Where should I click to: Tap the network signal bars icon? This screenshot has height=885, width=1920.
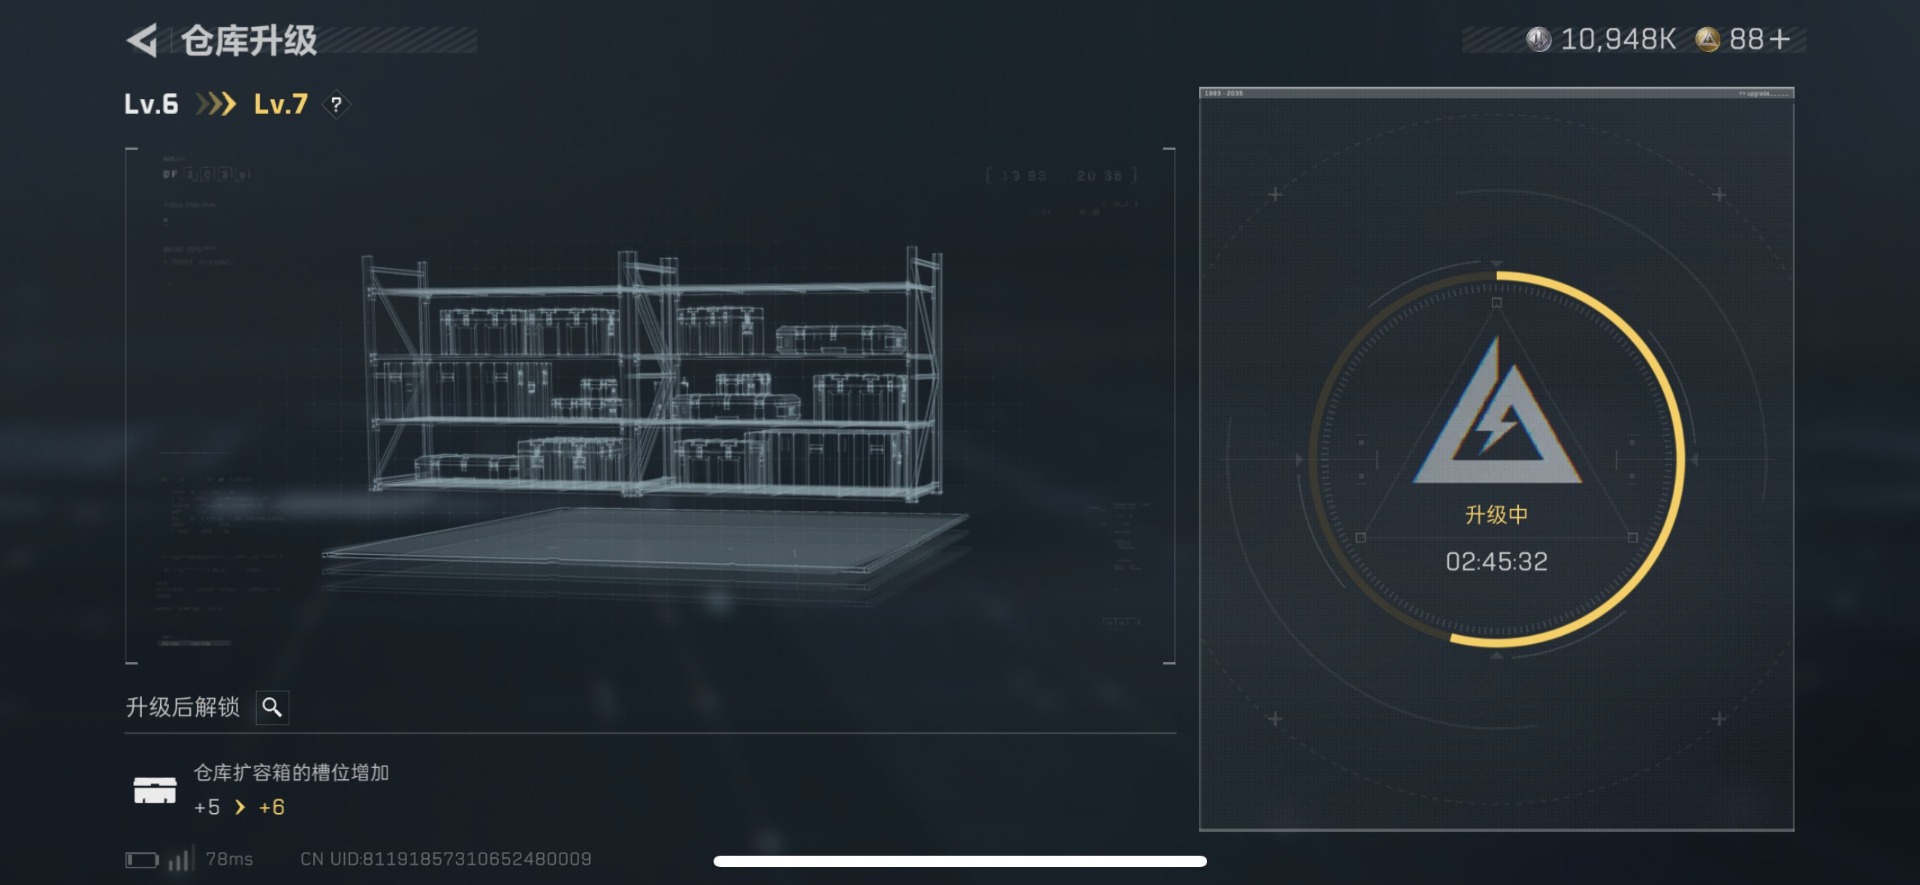pyautogui.click(x=181, y=858)
